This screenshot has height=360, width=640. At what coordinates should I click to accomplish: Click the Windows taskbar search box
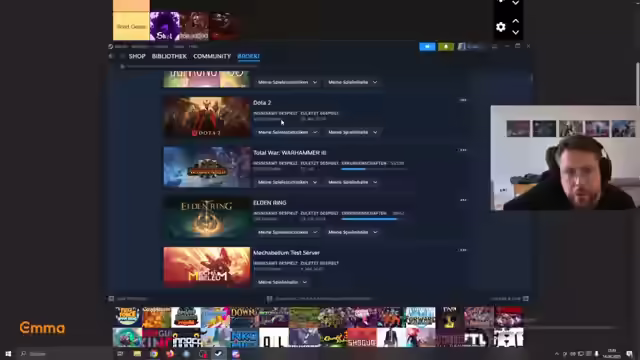[x=63, y=354]
